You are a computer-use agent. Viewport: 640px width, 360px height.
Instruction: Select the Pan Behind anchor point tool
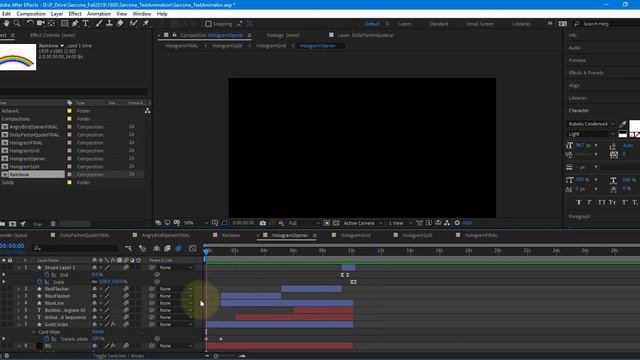(51, 23)
